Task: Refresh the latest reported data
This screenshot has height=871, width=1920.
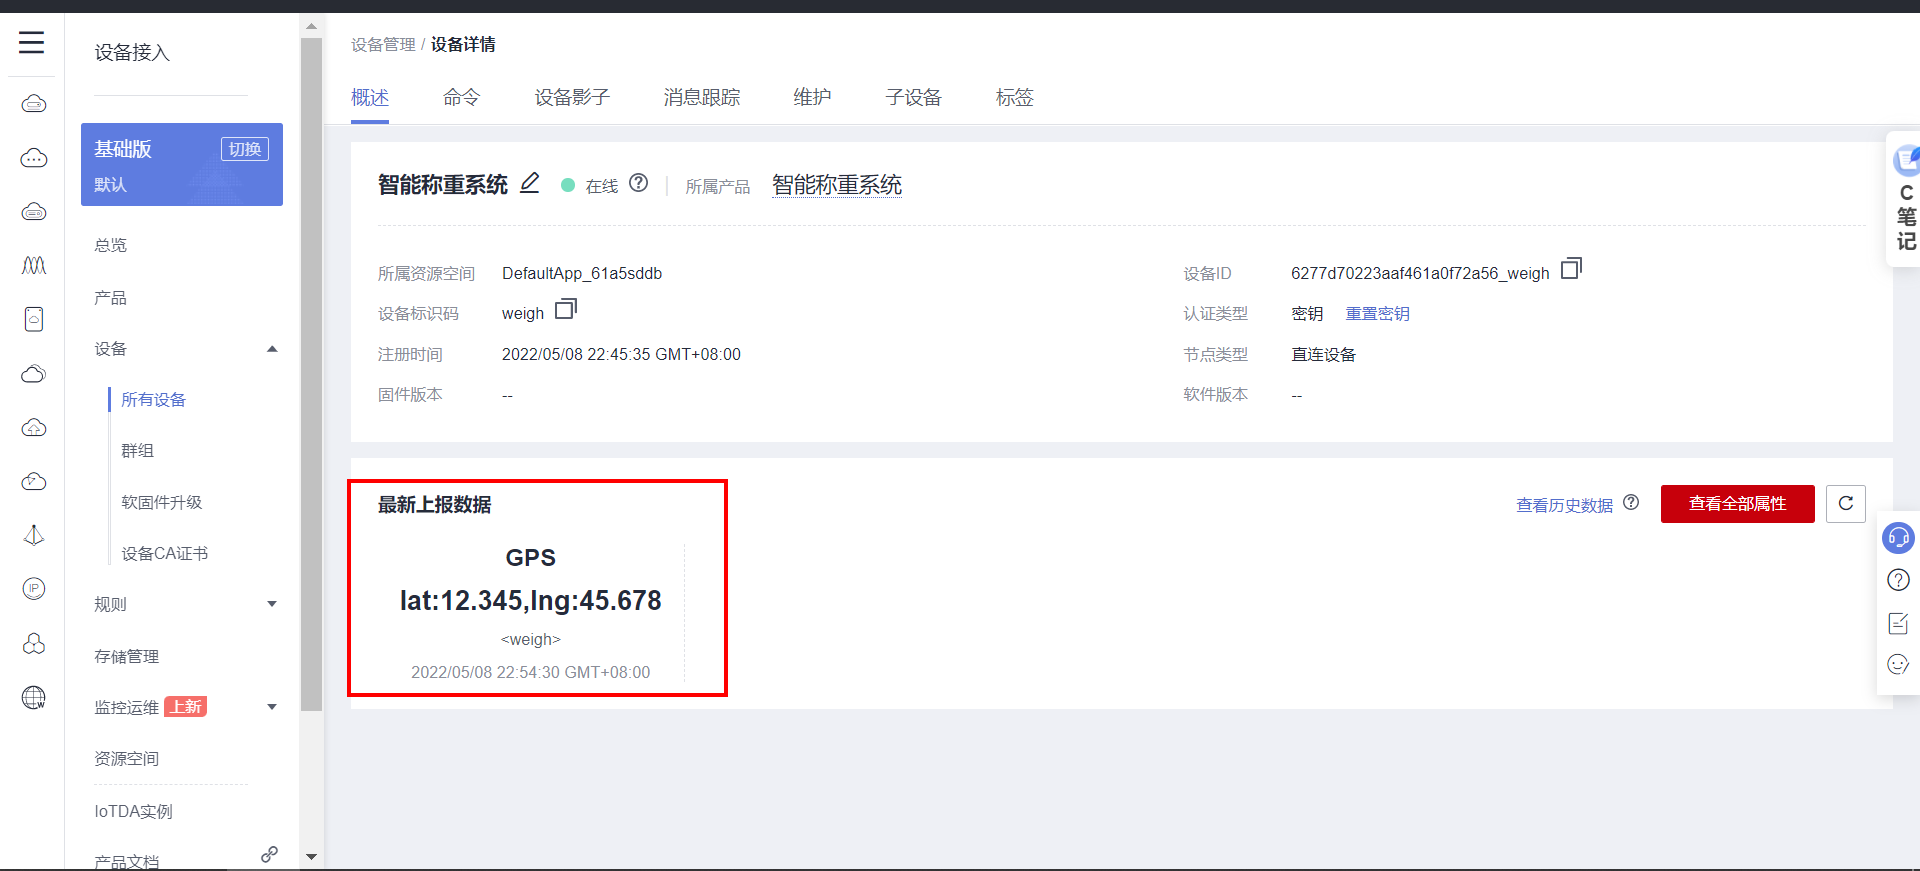Action: tap(1846, 503)
